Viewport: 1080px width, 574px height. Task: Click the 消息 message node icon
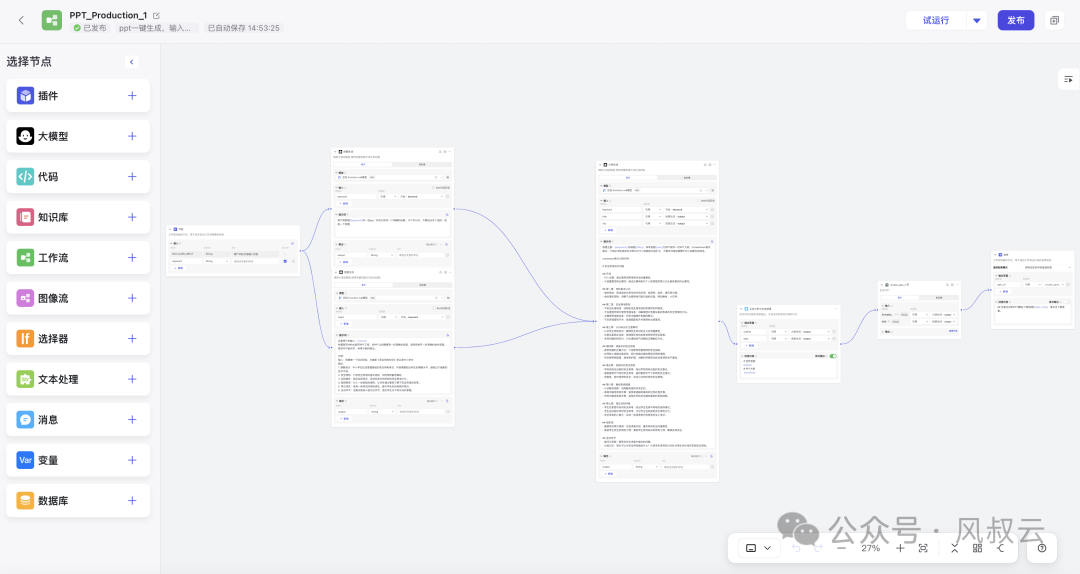pyautogui.click(x=25, y=420)
